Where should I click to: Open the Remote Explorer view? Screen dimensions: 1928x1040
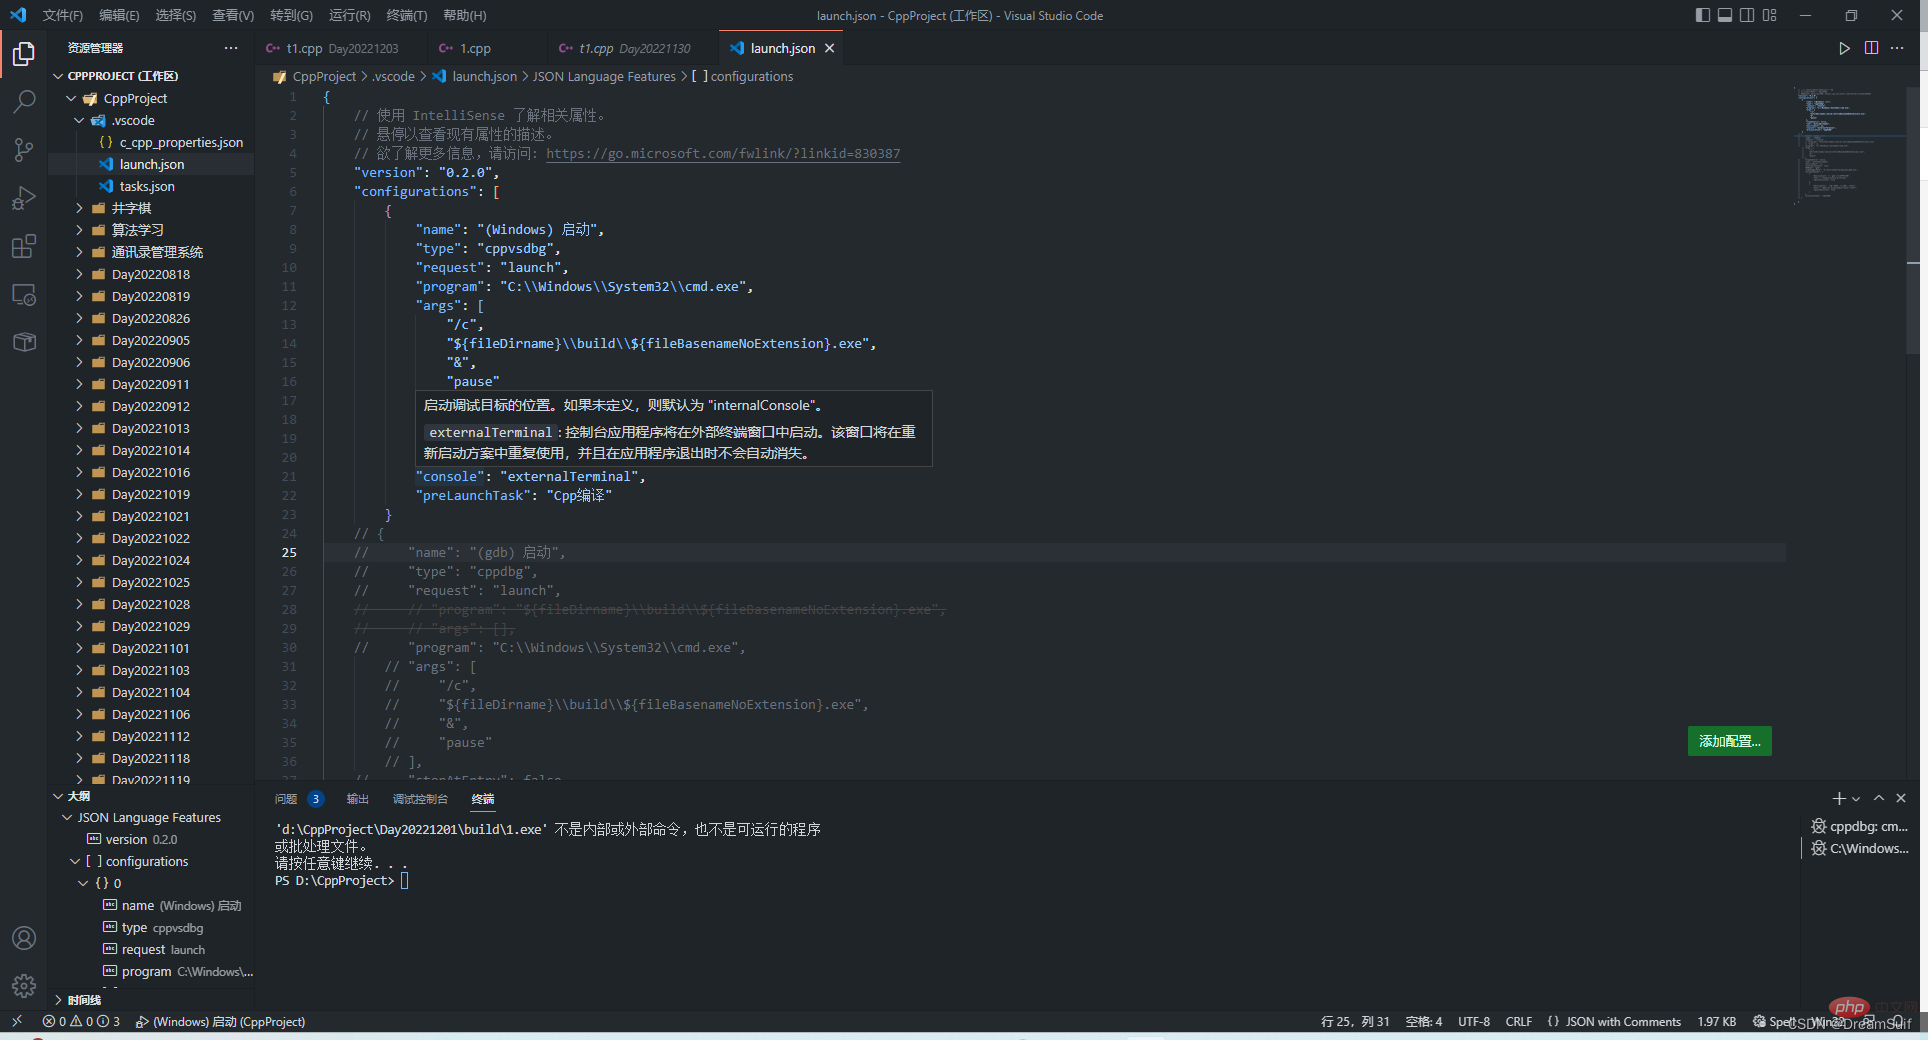tap(24, 294)
